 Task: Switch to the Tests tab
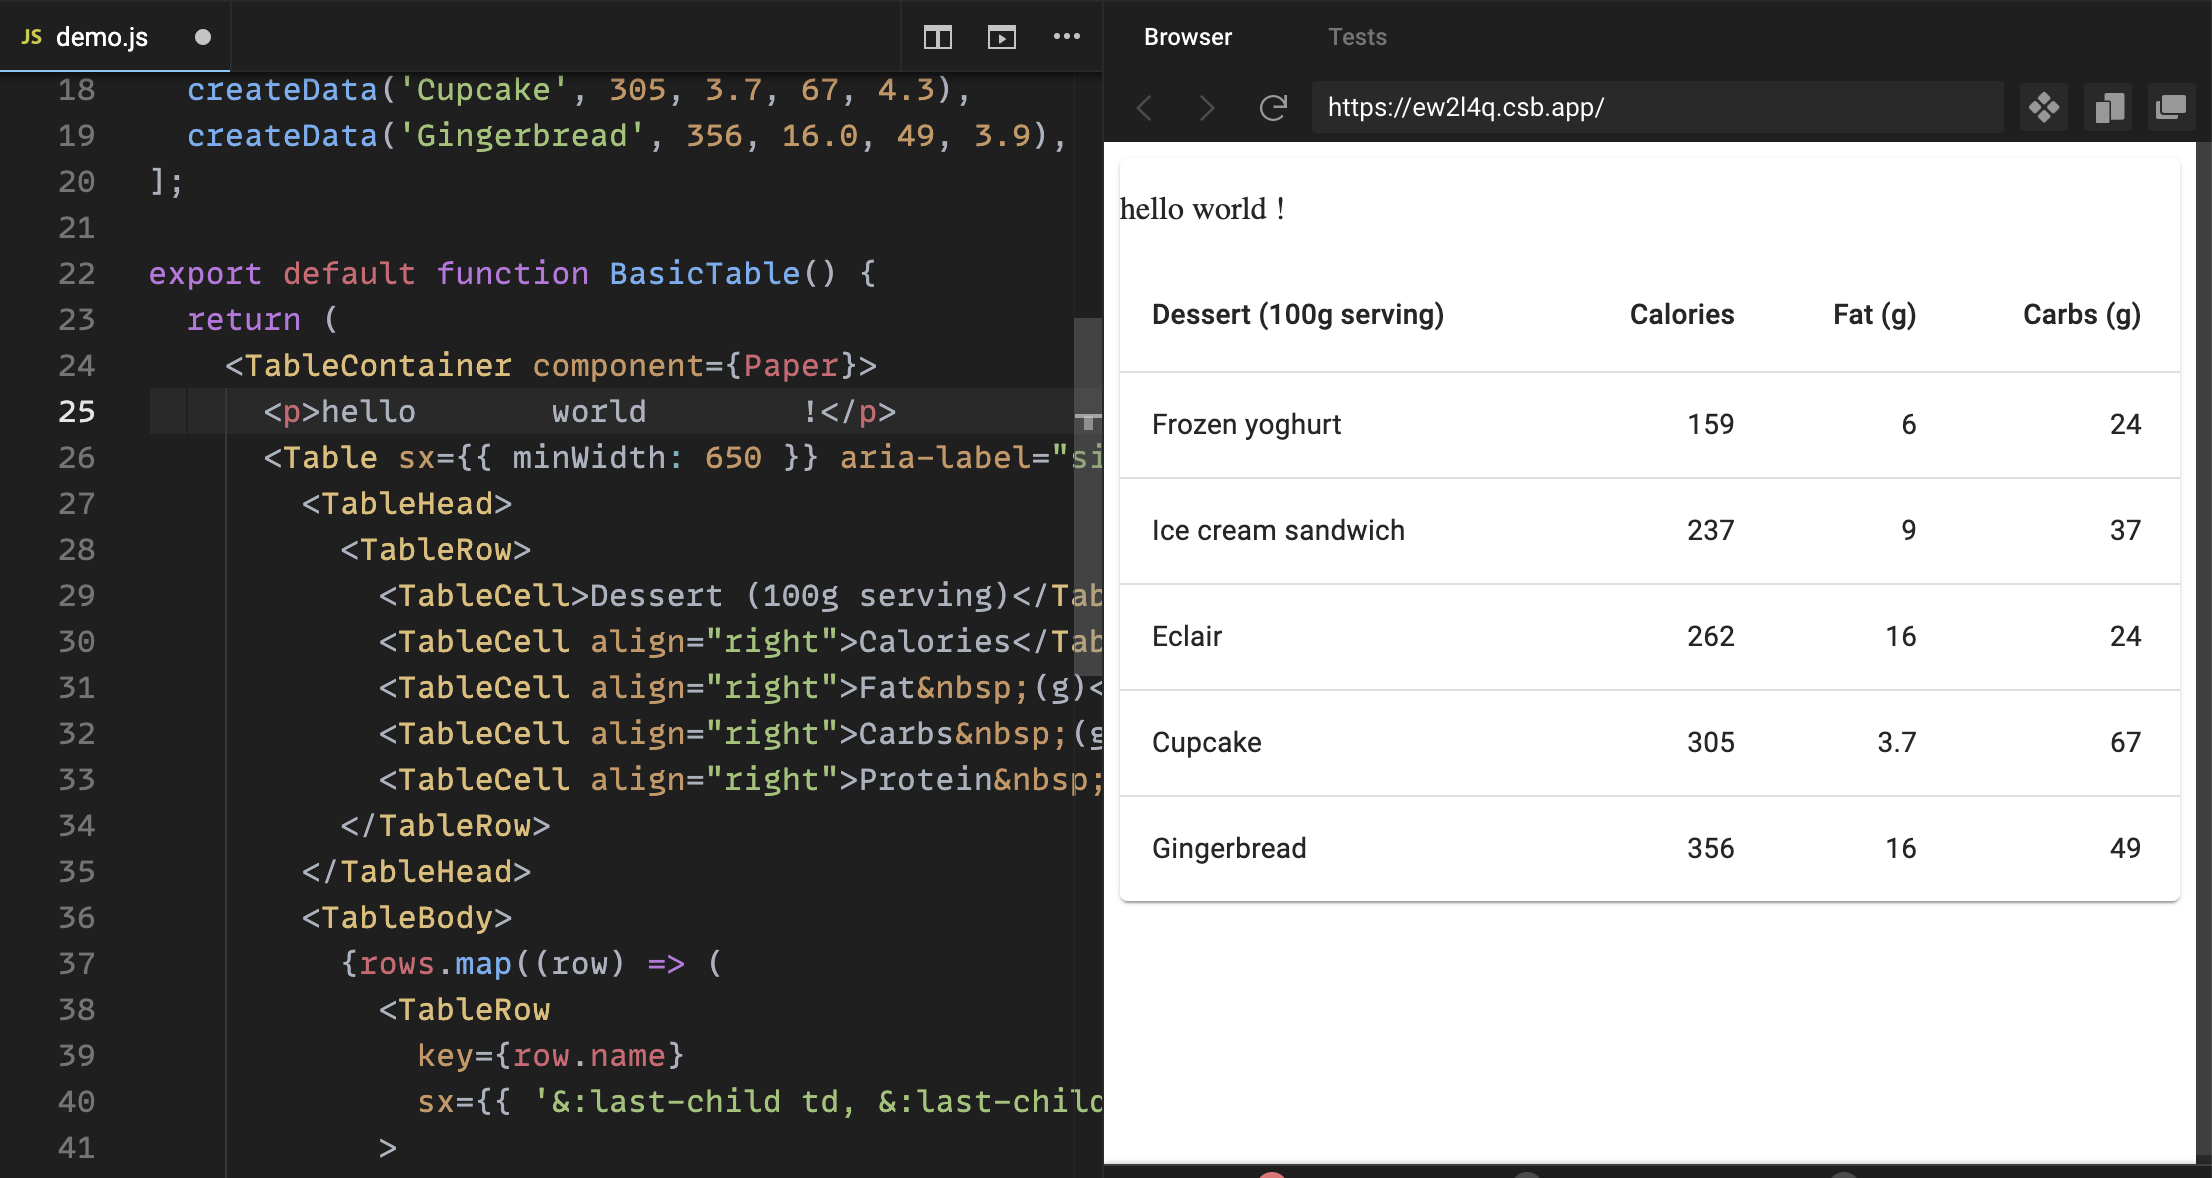pyautogui.click(x=1356, y=37)
